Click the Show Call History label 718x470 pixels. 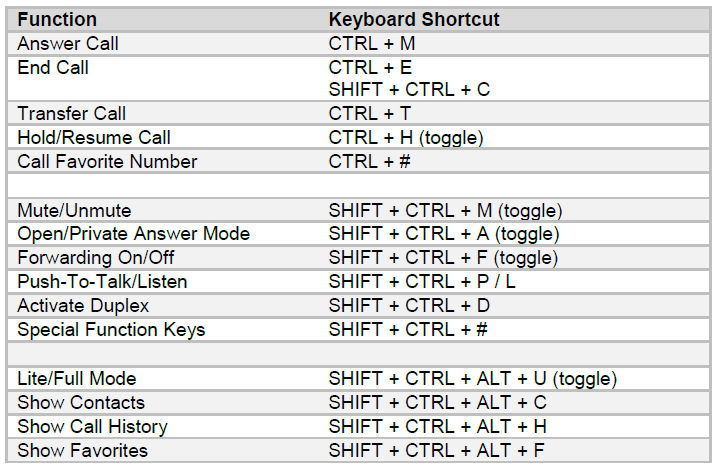tap(92, 427)
